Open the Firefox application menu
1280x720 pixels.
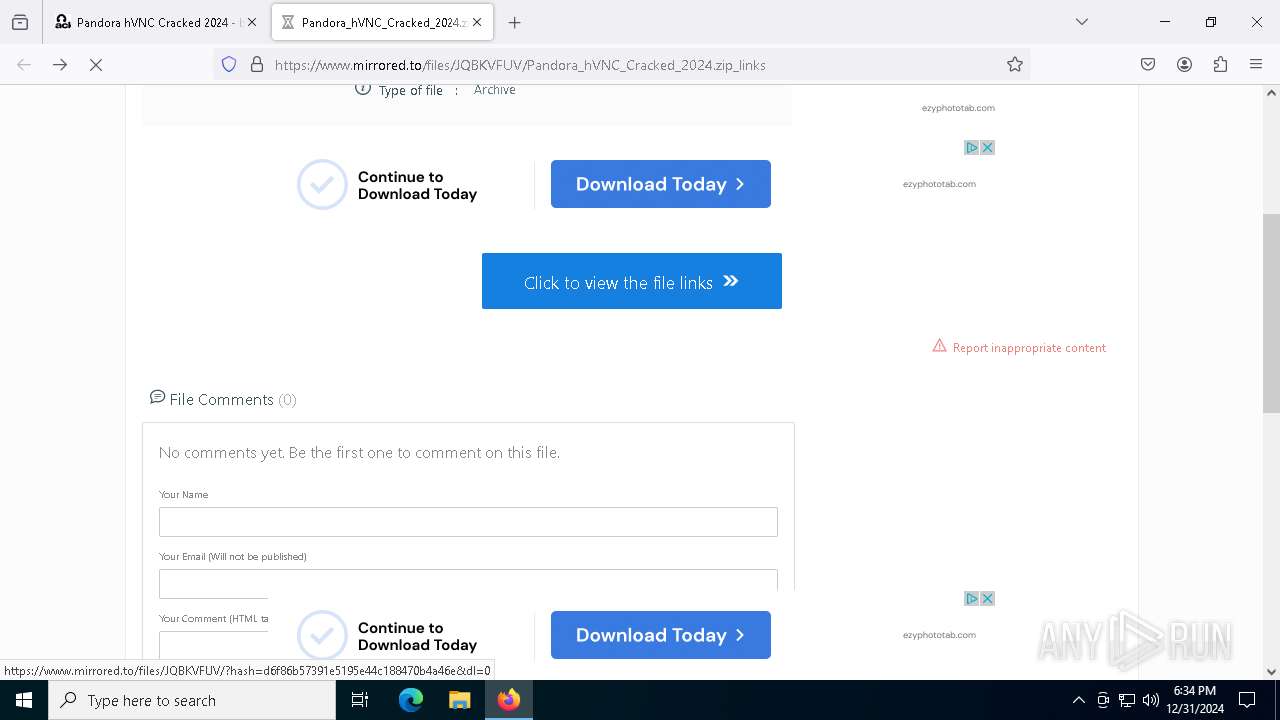click(1256, 64)
